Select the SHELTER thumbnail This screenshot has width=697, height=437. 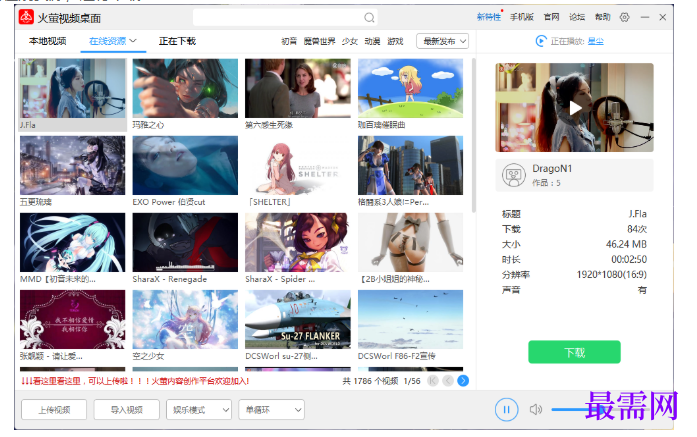click(x=297, y=165)
